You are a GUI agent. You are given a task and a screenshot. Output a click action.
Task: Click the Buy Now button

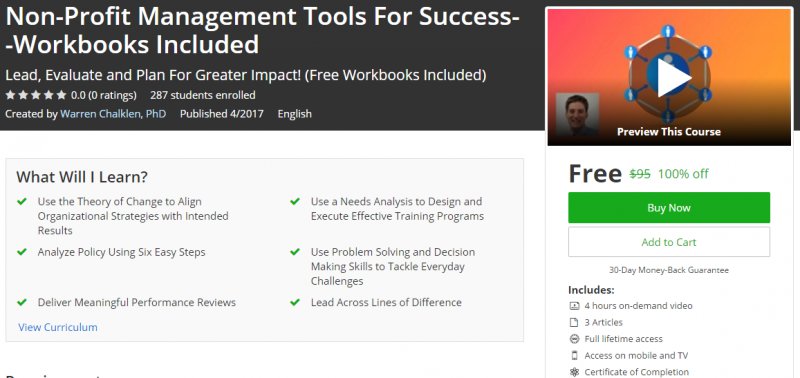pyautogui.click(x=669, y=208)
